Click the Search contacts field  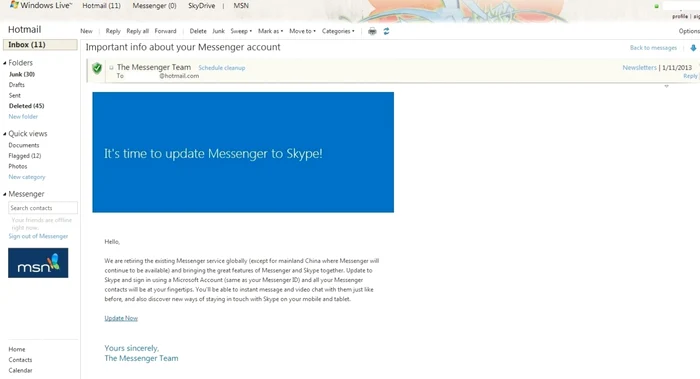pyautogui.click(x=43, y=208)
